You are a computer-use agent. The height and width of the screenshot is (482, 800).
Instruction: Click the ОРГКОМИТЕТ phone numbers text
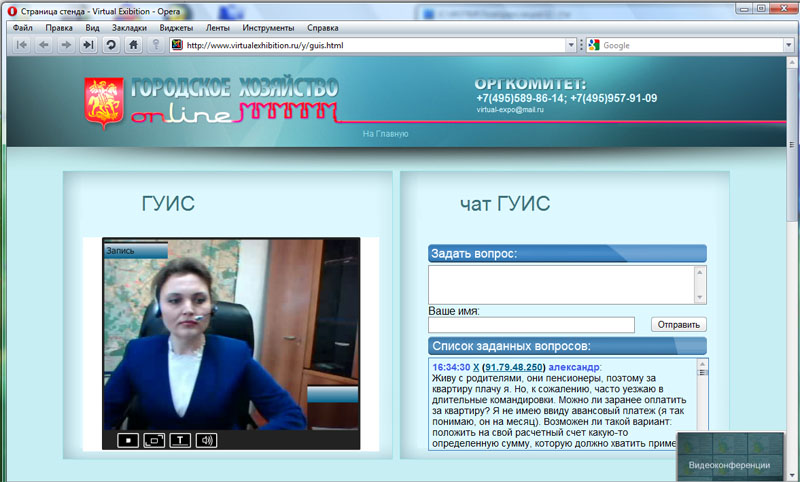567,98
